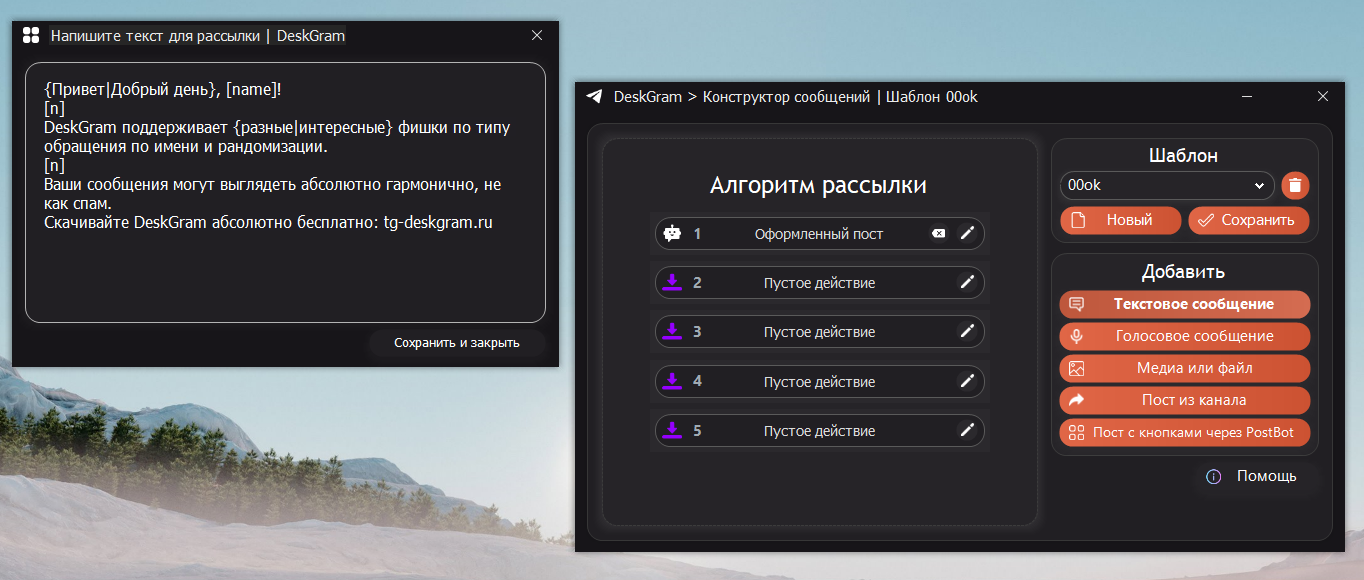Click the download icon on step 4

pyautogui.click(x=673, y=381)
